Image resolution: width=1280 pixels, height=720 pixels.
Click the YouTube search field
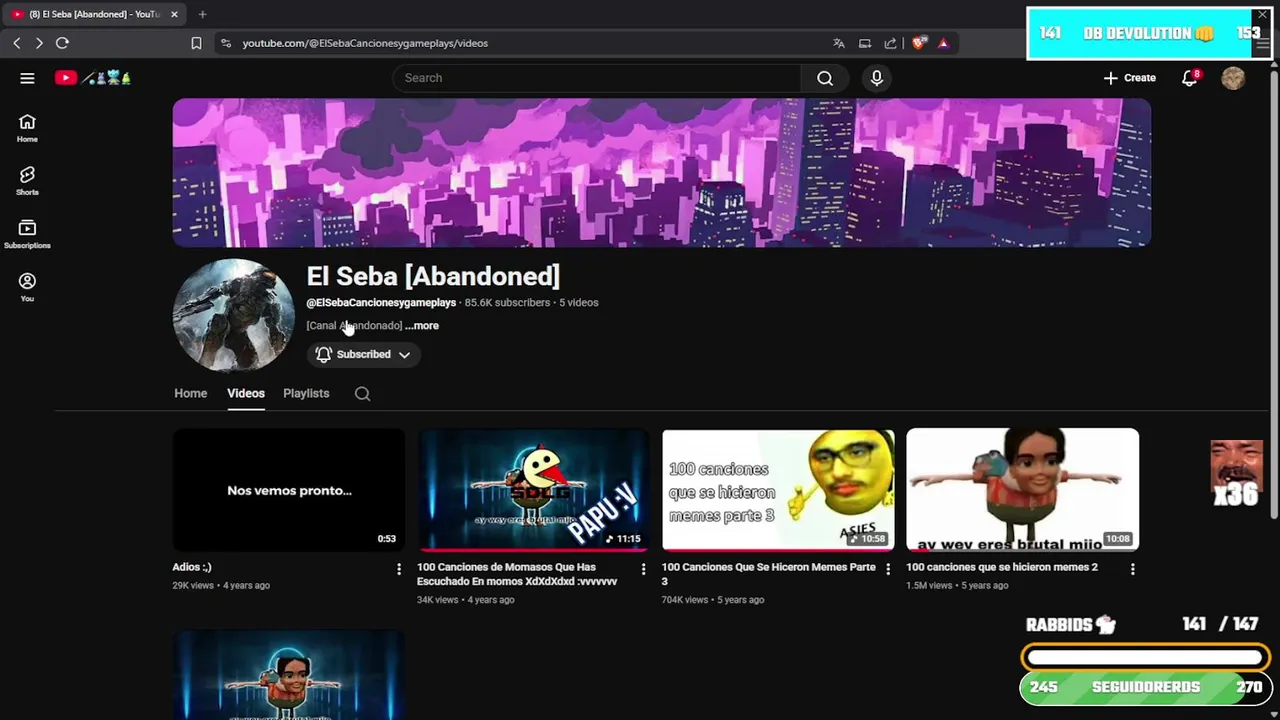click(597, 78)
